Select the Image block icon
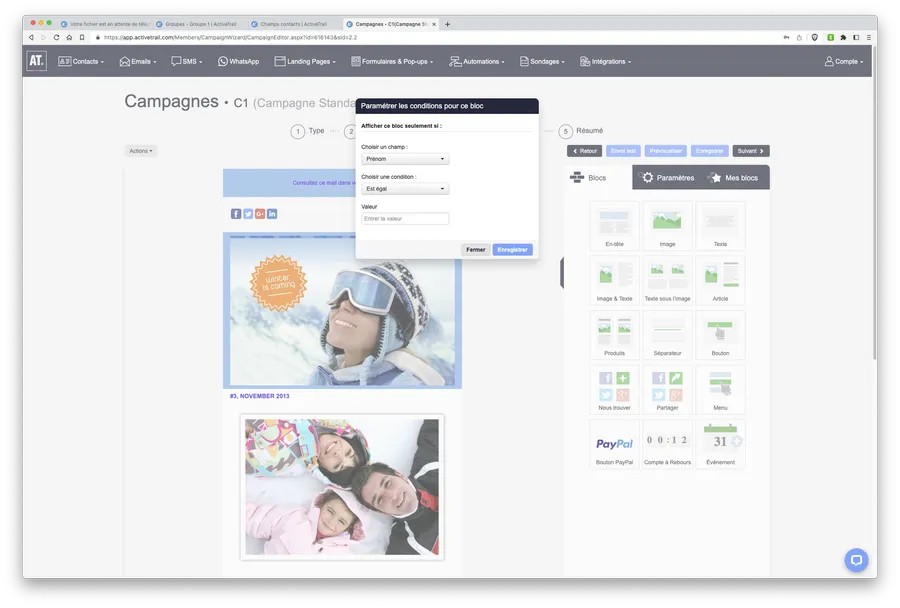Screen dimensions: 900x608 [667, 226]
